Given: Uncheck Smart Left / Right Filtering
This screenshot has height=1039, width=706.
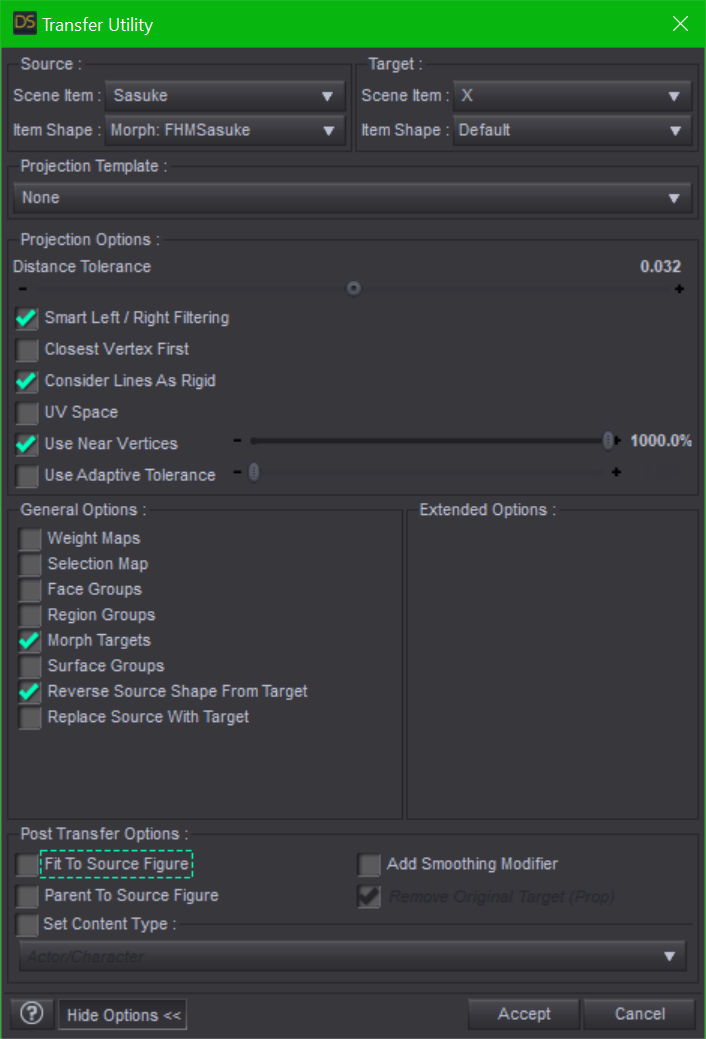Looking at the screenshot, I should pos(28,319).
